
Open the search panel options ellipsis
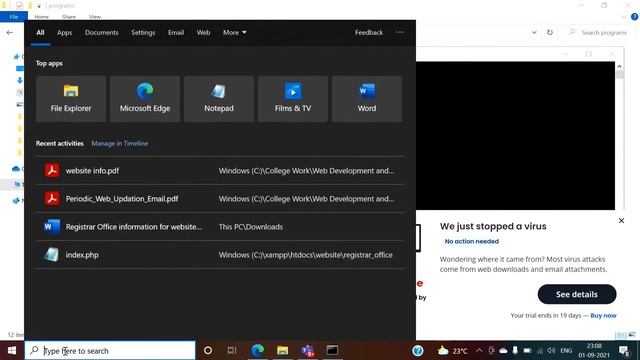(x=400, y=32)
